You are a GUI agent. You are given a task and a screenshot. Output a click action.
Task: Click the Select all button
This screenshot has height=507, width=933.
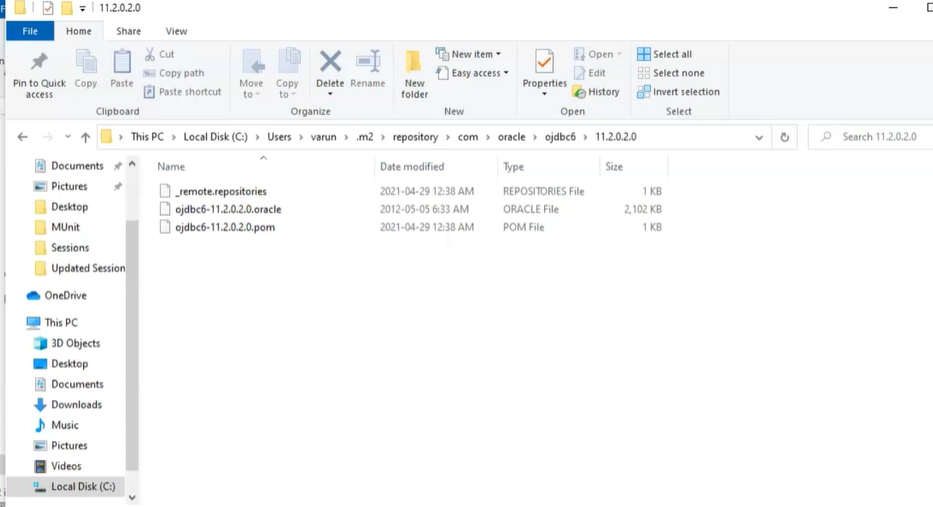(665, 54)
